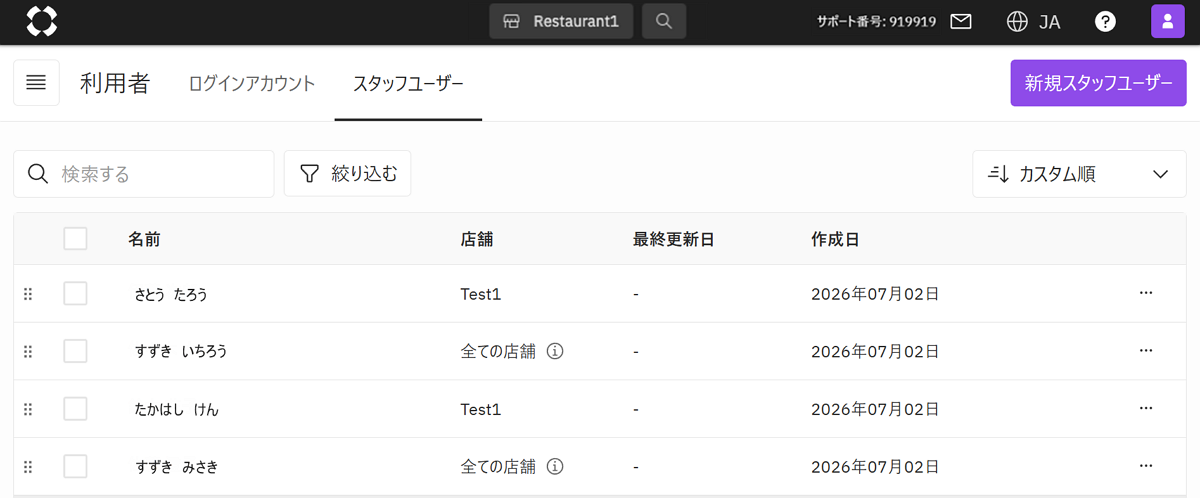Toggle the select-all header checkbox
This screenshot has width=1200, height=498.
[75, 238]
